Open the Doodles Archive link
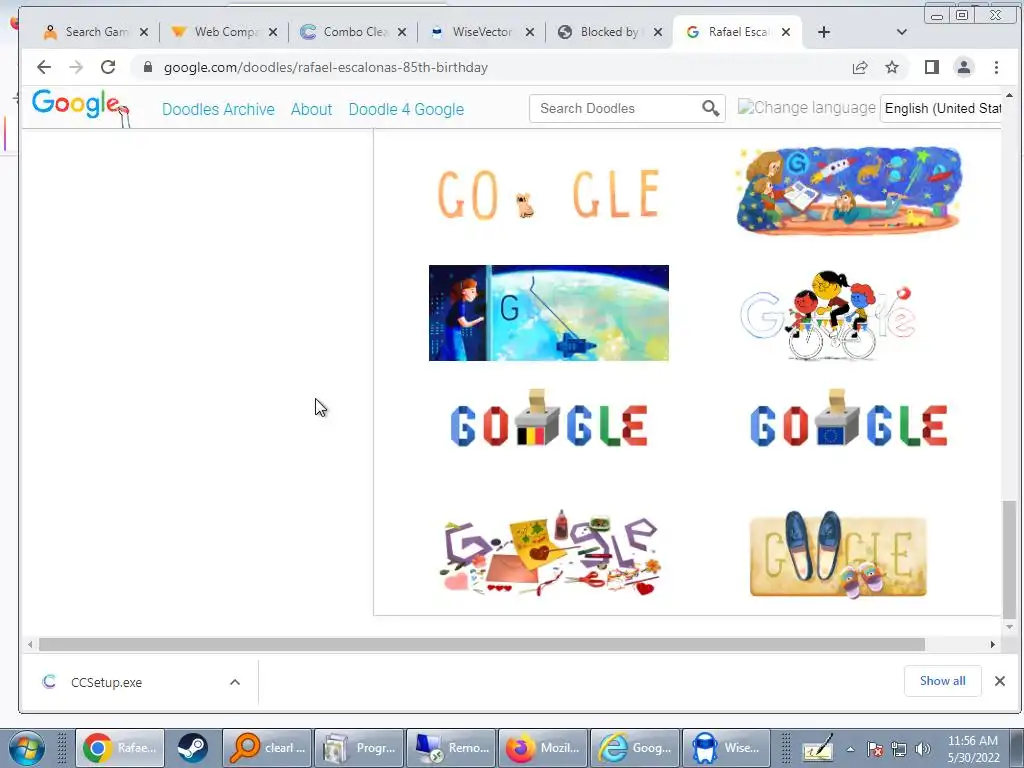 coord(218,109)
